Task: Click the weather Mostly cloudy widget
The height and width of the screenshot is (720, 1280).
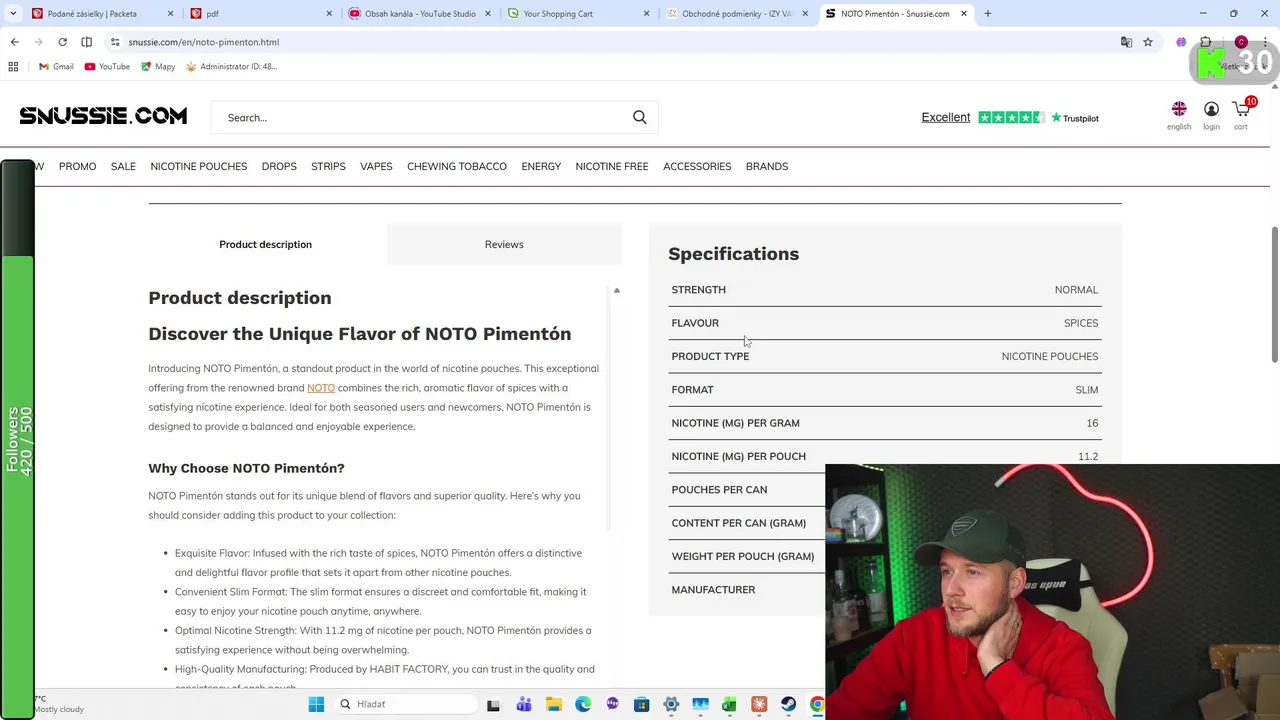Action: (x=59, y=704)
